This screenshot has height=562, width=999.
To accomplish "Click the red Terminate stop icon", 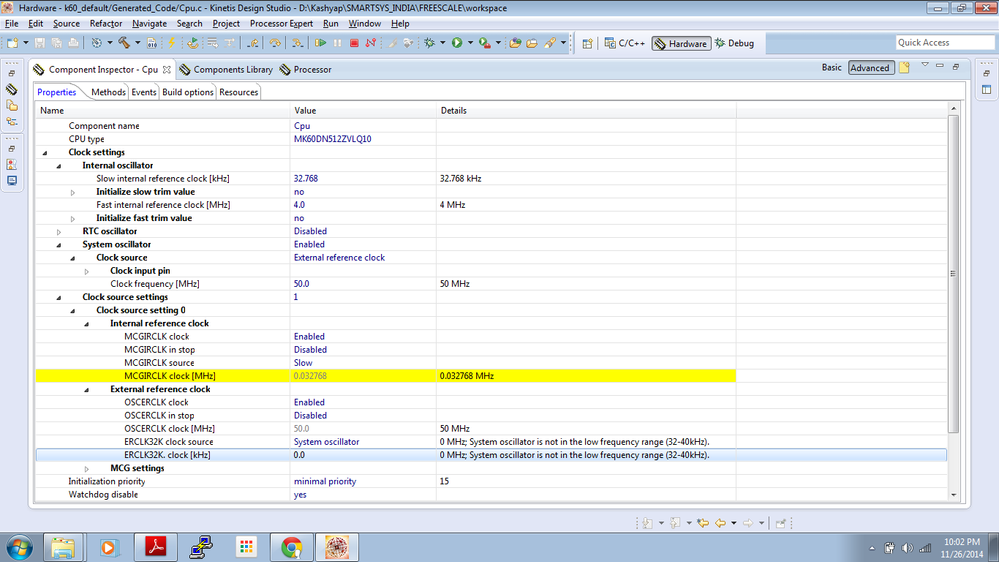I will (x=354, y=43).
